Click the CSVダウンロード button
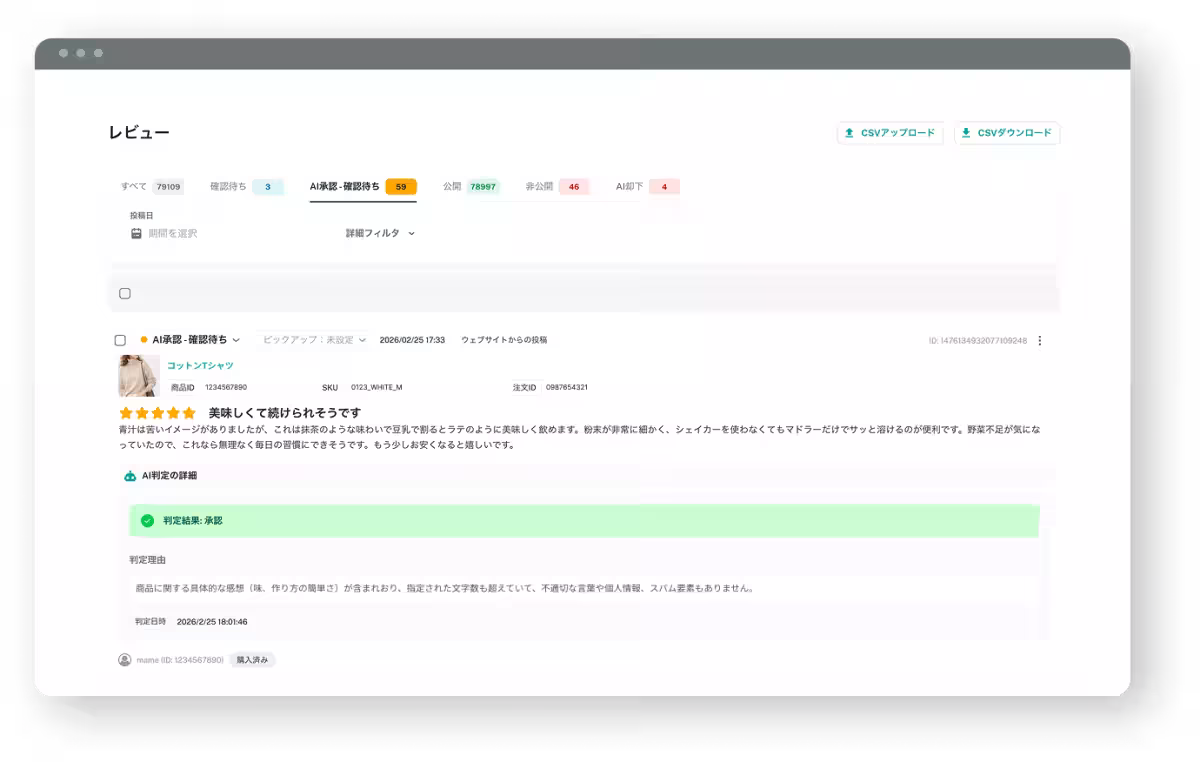Screen dimensions: 1200x762 [1008, 132]
